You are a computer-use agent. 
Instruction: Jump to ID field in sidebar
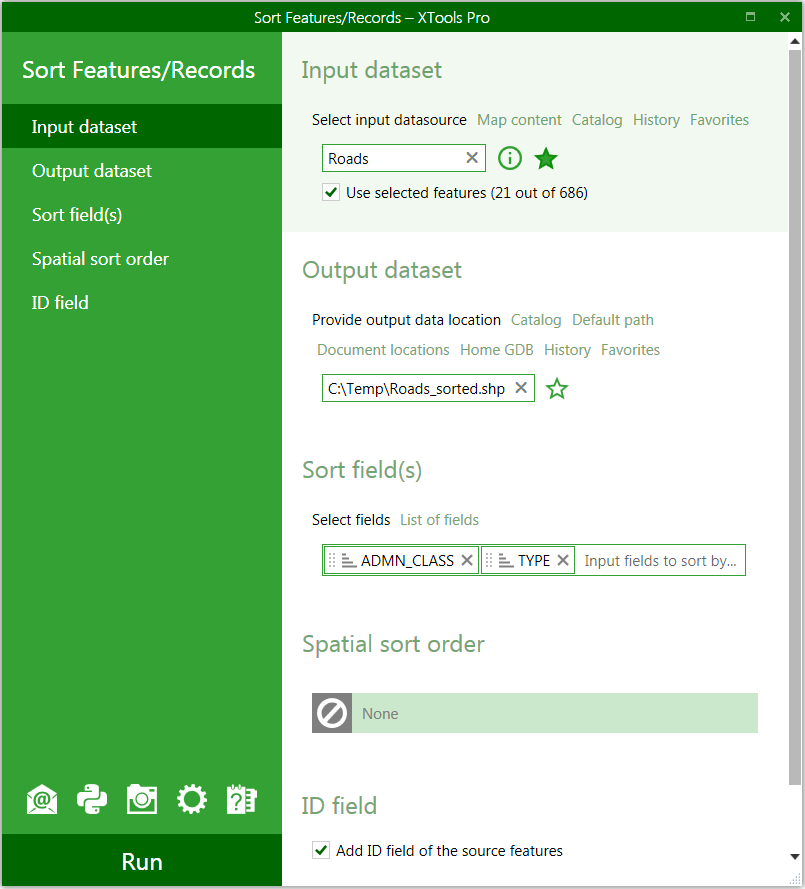[142, 303]
